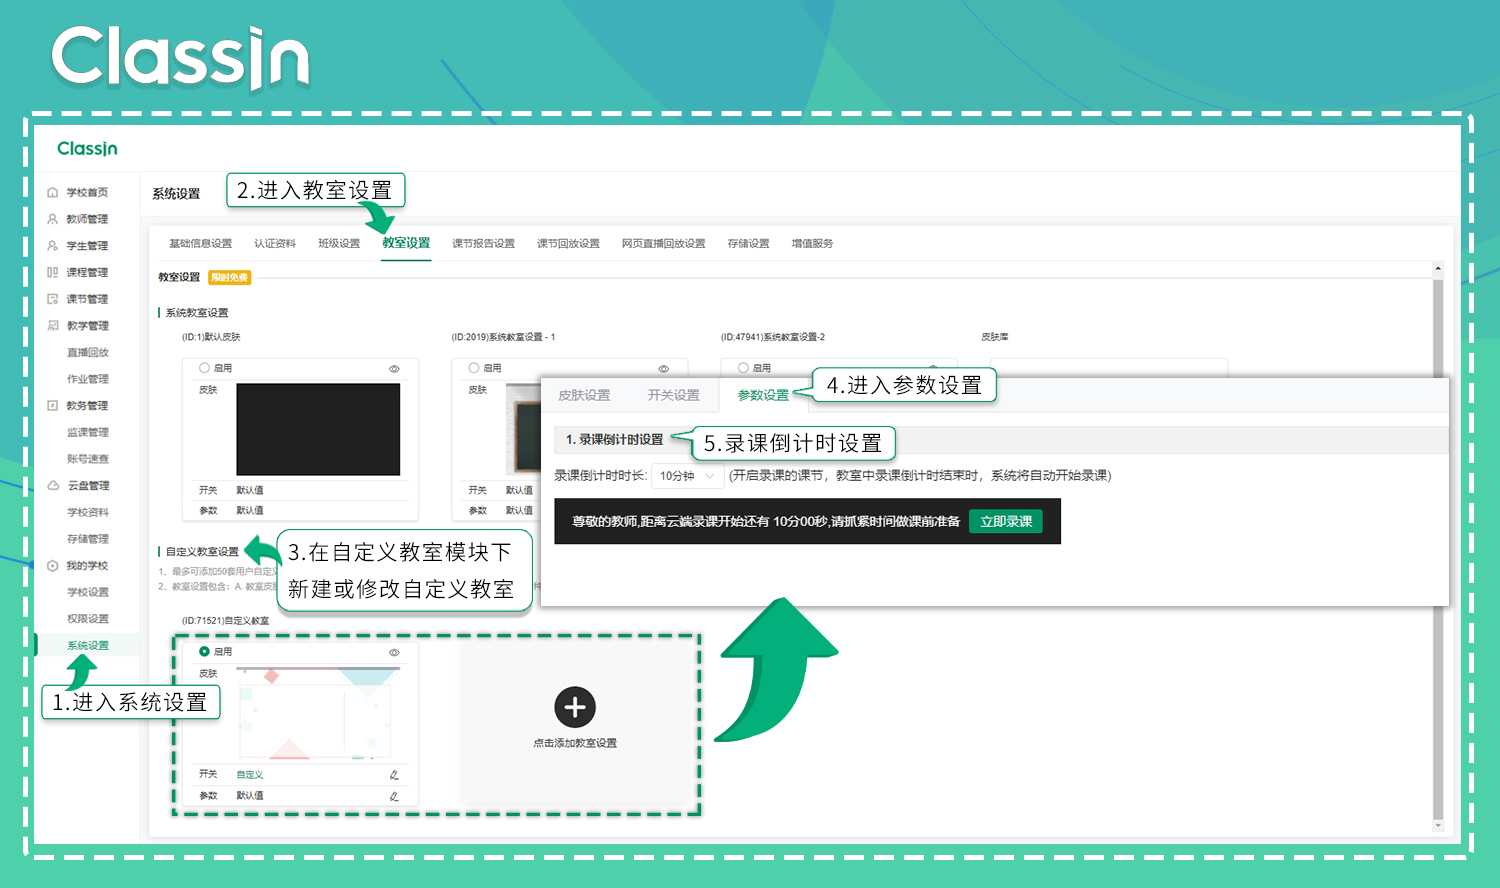
Task: Click the scrollbar up arrow
Action: pos(1438,268)
